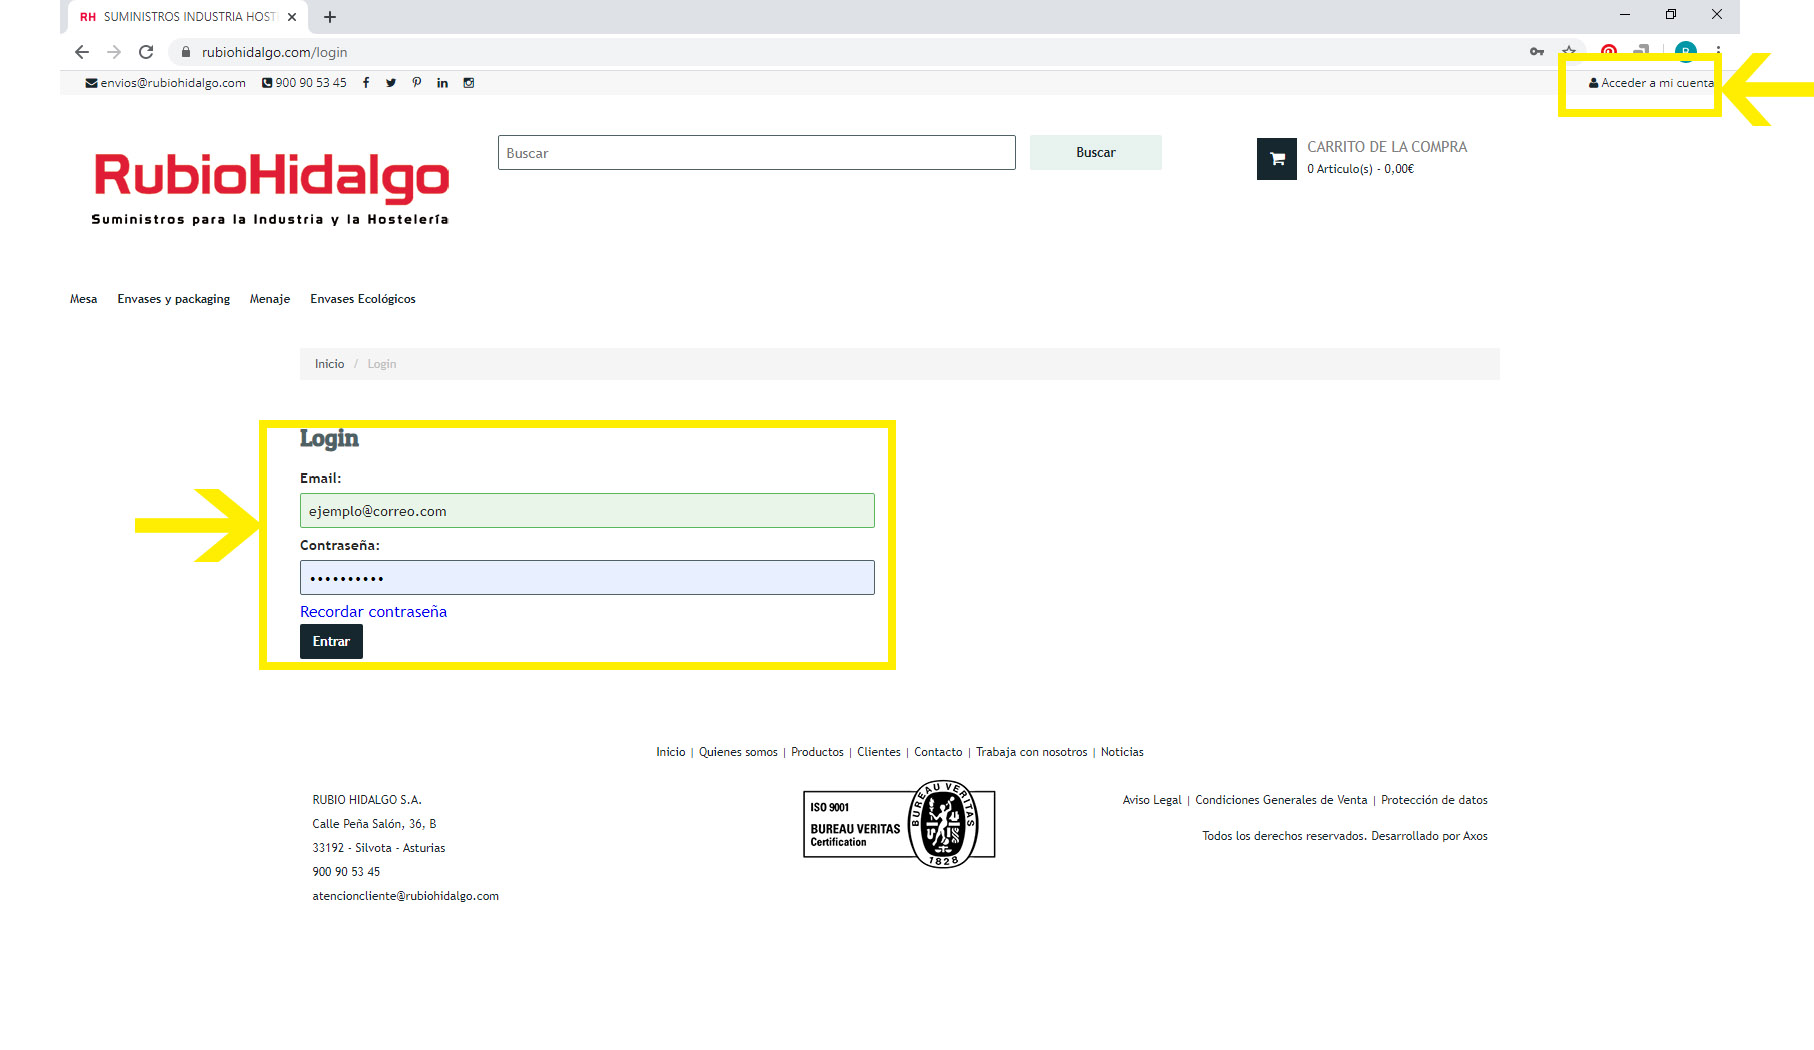The image size is (1814, 1050).
Task: Restore down the browser window
Action: pos(1671,14)
